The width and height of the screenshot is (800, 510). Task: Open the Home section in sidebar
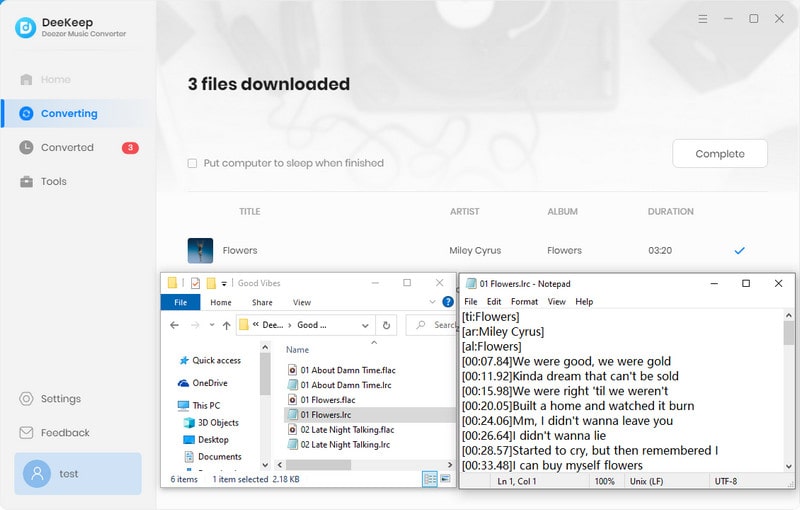(55, 79)
